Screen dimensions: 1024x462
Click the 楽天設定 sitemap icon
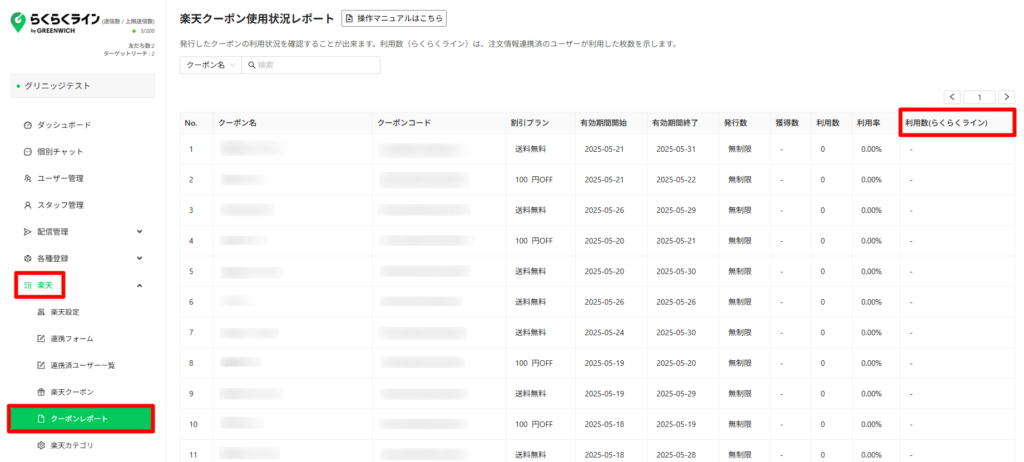pos(40,312)
